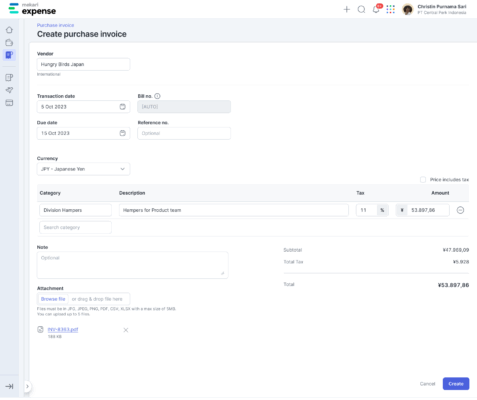Open the card icon in sidebar
Image resolution: width=477 pixels, height=400 pixels.
[x=9, y=103]
